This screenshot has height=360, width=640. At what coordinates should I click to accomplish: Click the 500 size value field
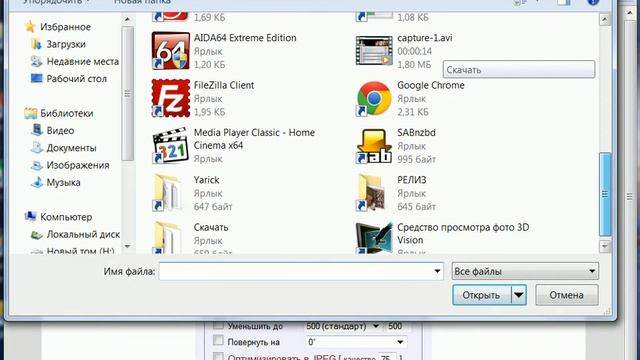pyautogui.click(x=396, y=326)
